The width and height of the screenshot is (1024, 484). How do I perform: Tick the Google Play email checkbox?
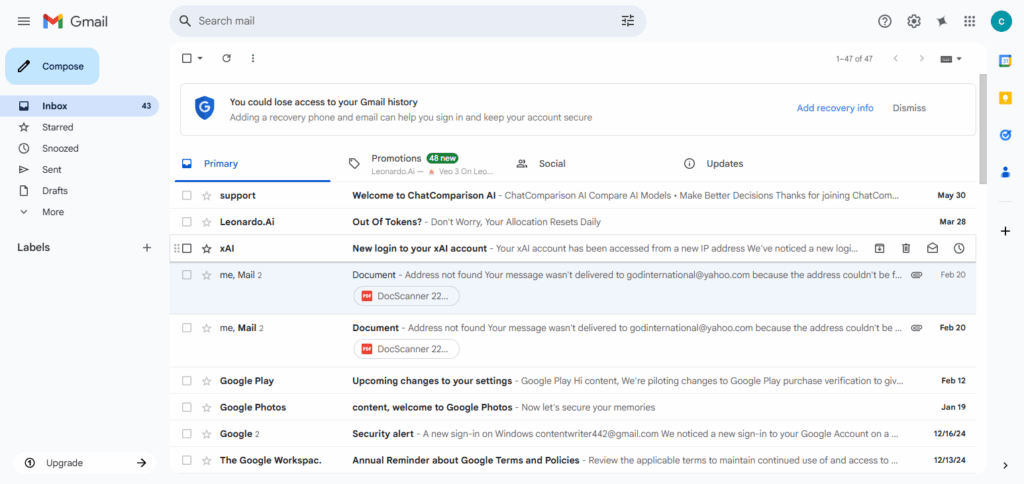[187, 381]
